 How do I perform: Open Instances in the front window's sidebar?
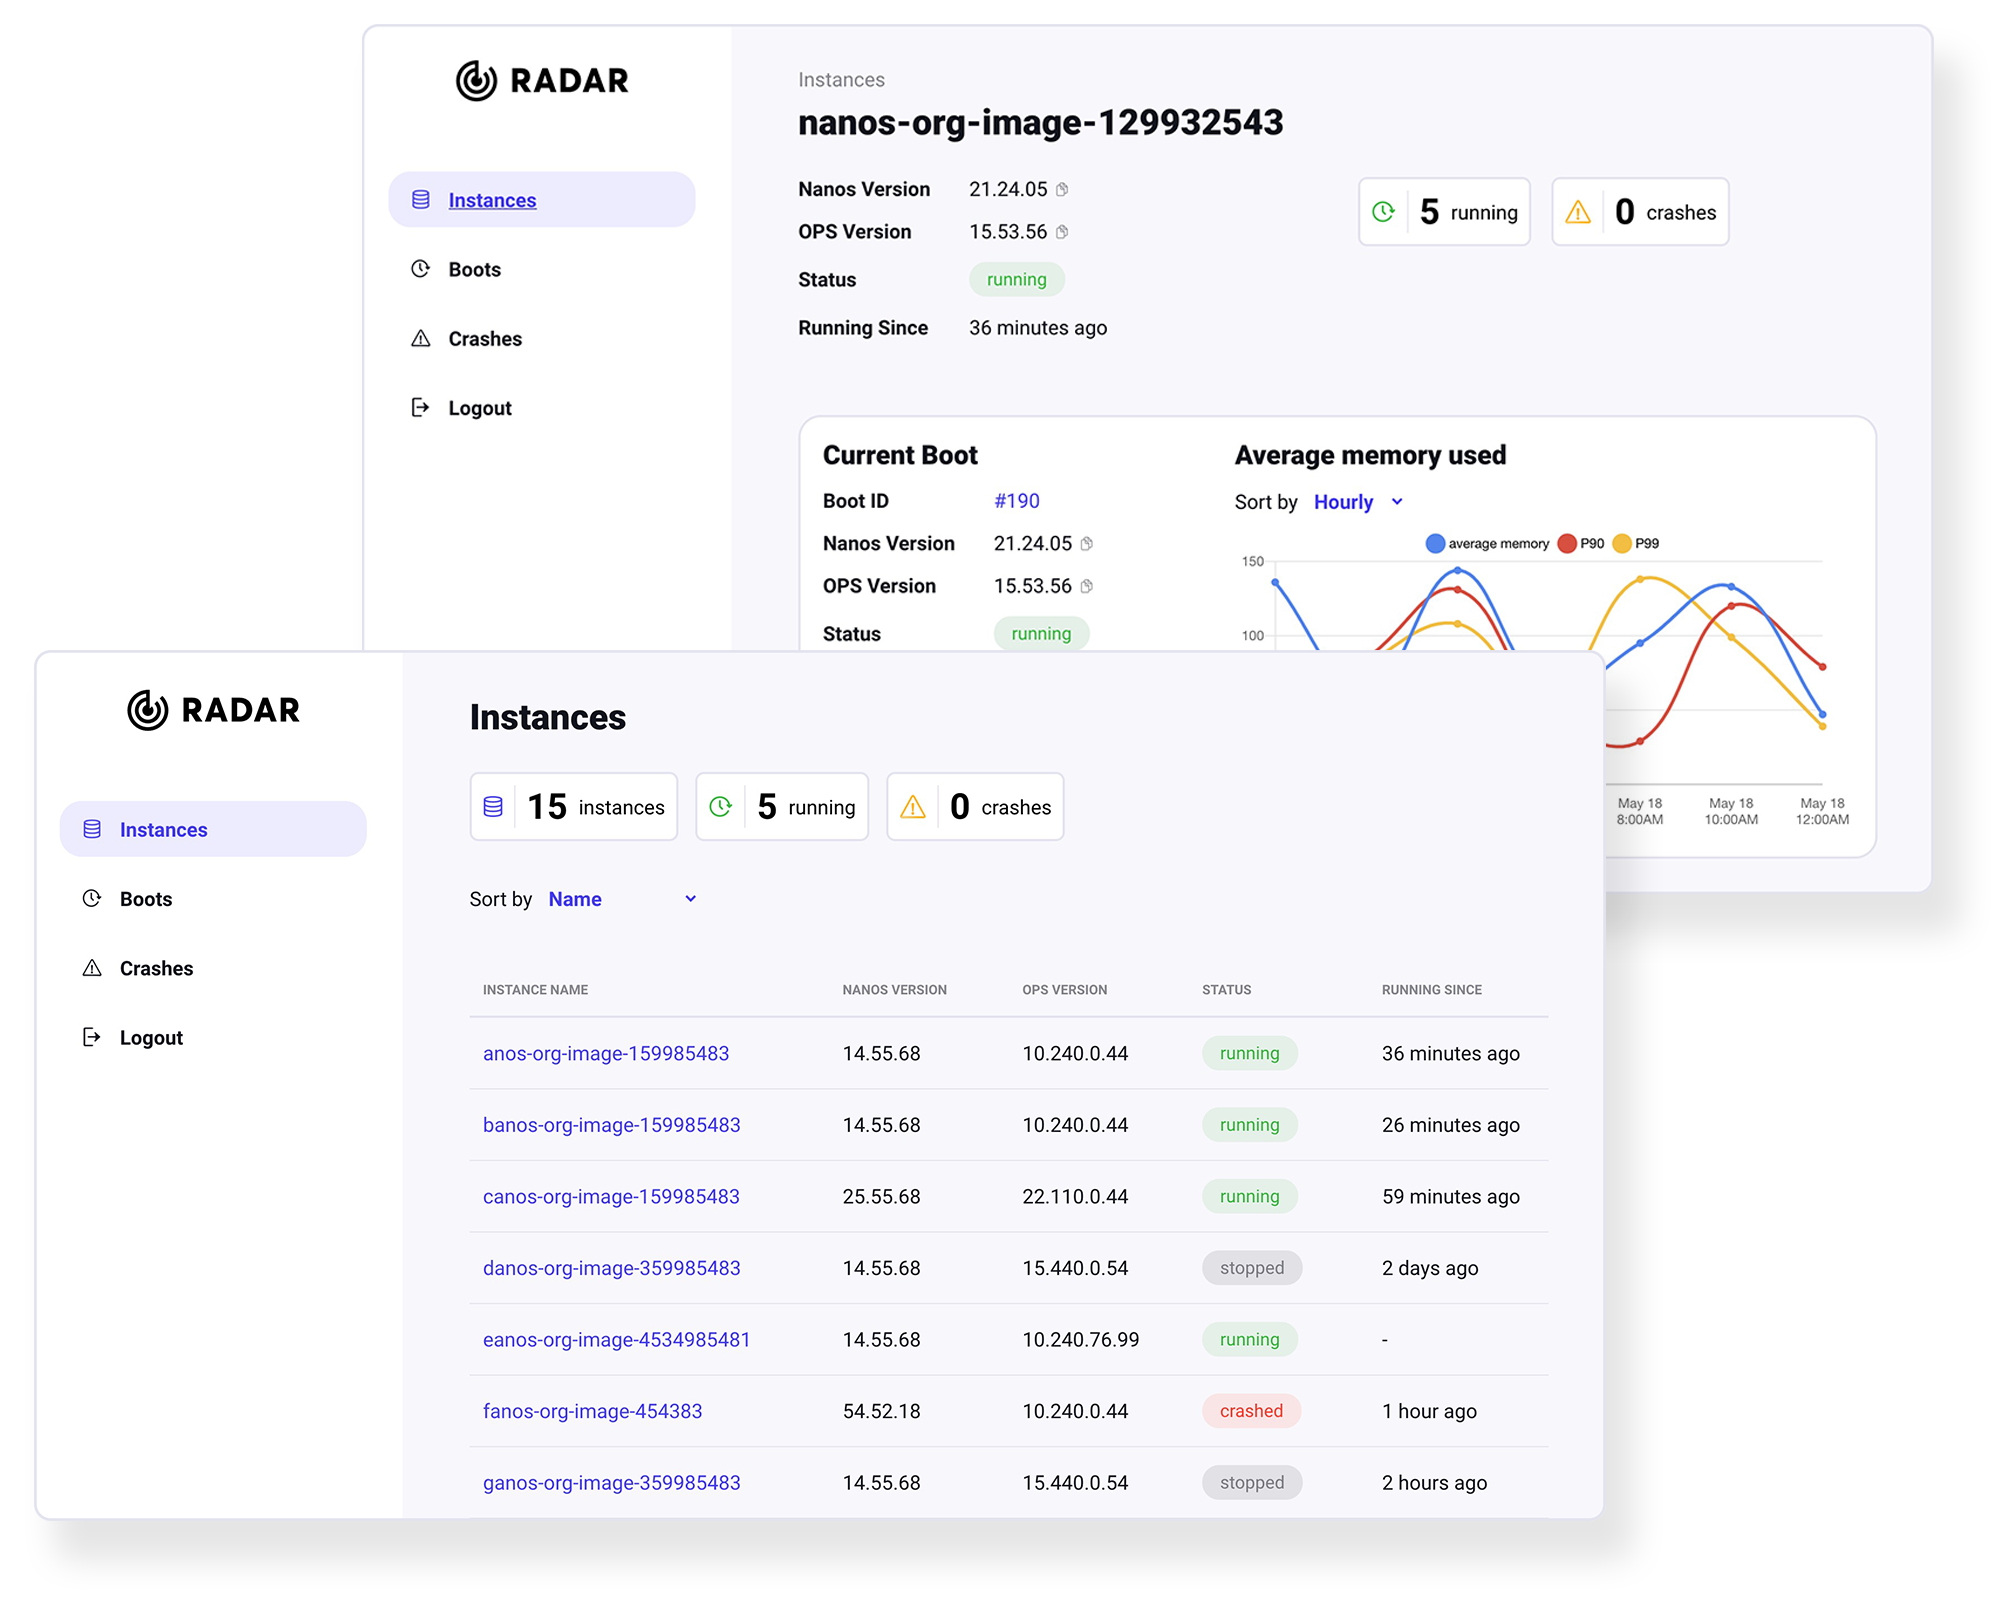click(213, 829)
